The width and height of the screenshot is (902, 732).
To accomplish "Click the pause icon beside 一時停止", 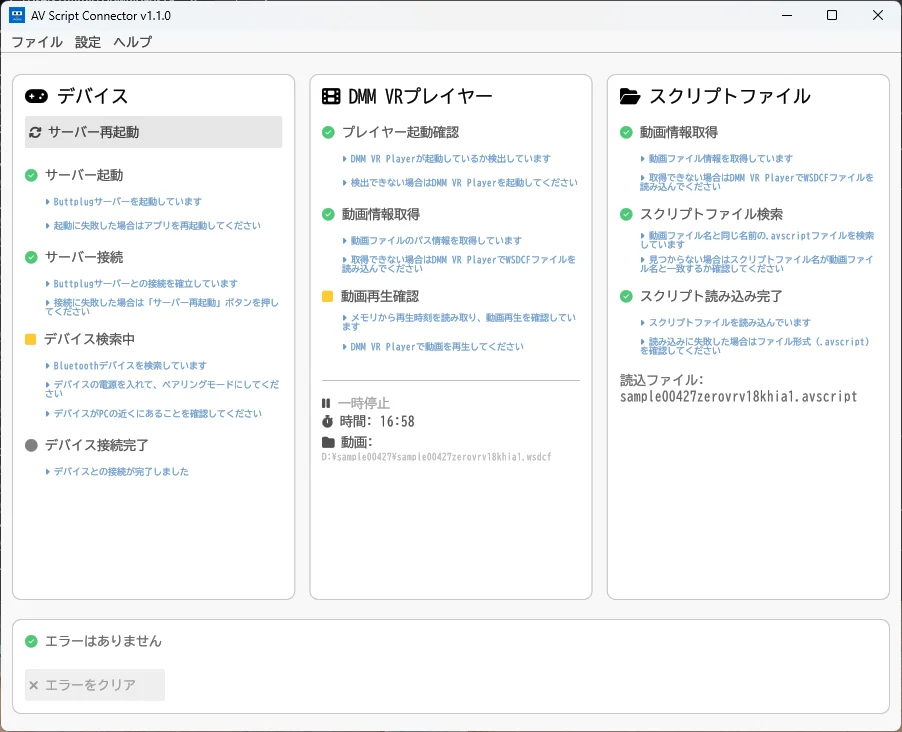I will [x=326, y=403].
